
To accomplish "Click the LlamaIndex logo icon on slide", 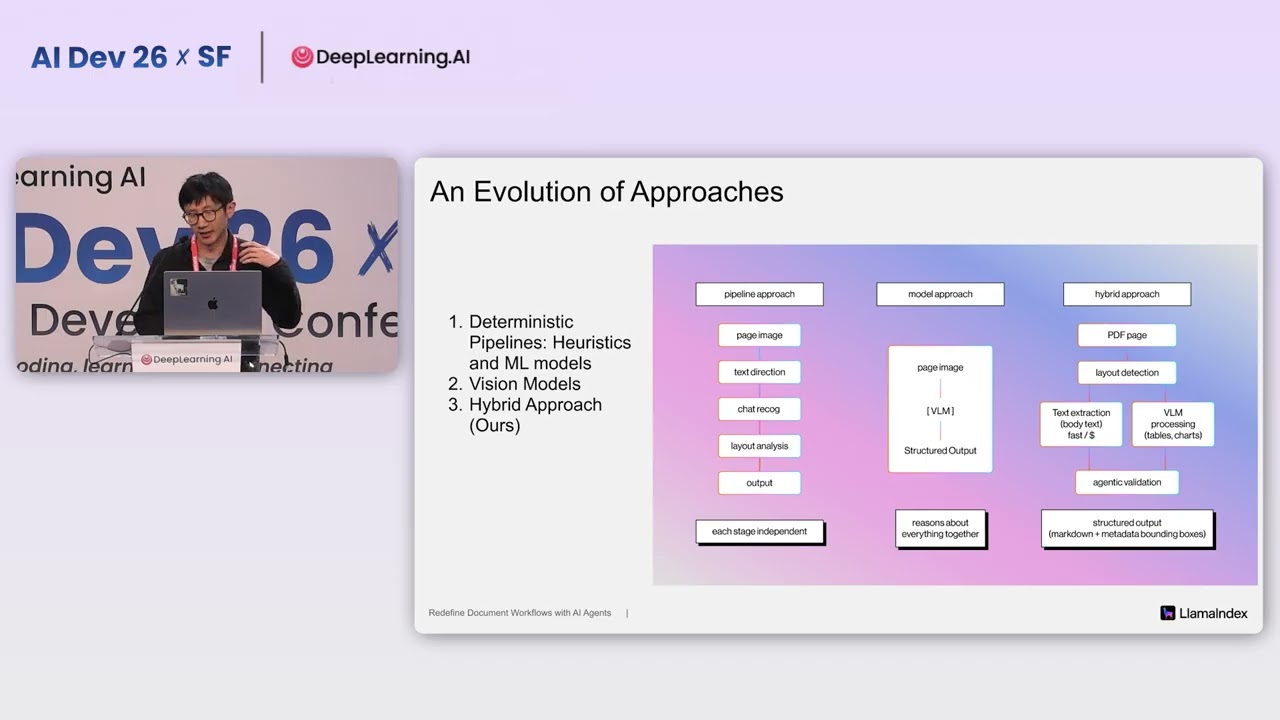I will 1167,613.
